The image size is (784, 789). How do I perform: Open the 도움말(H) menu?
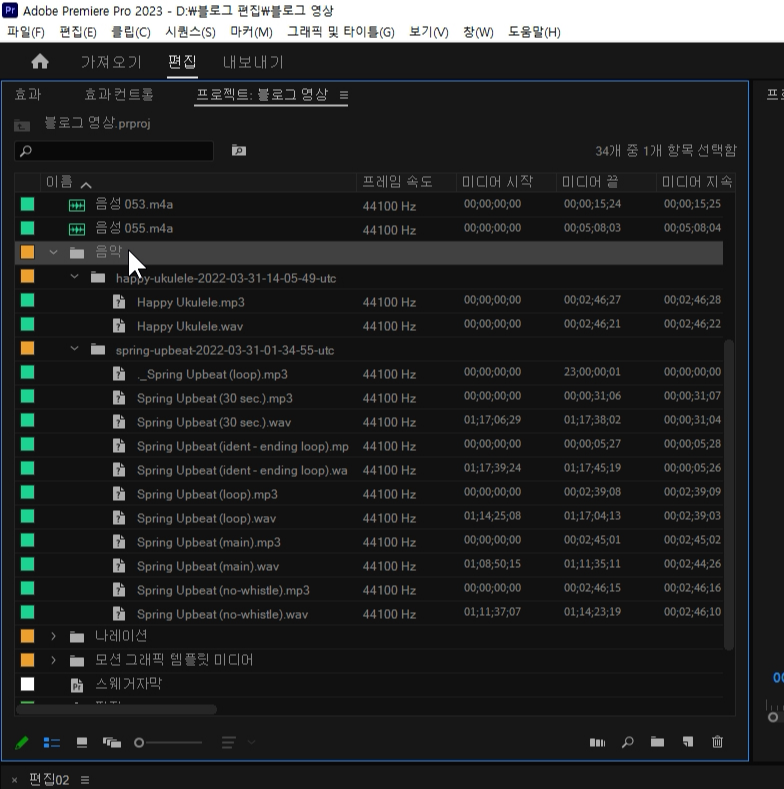[x=533, y=32]
